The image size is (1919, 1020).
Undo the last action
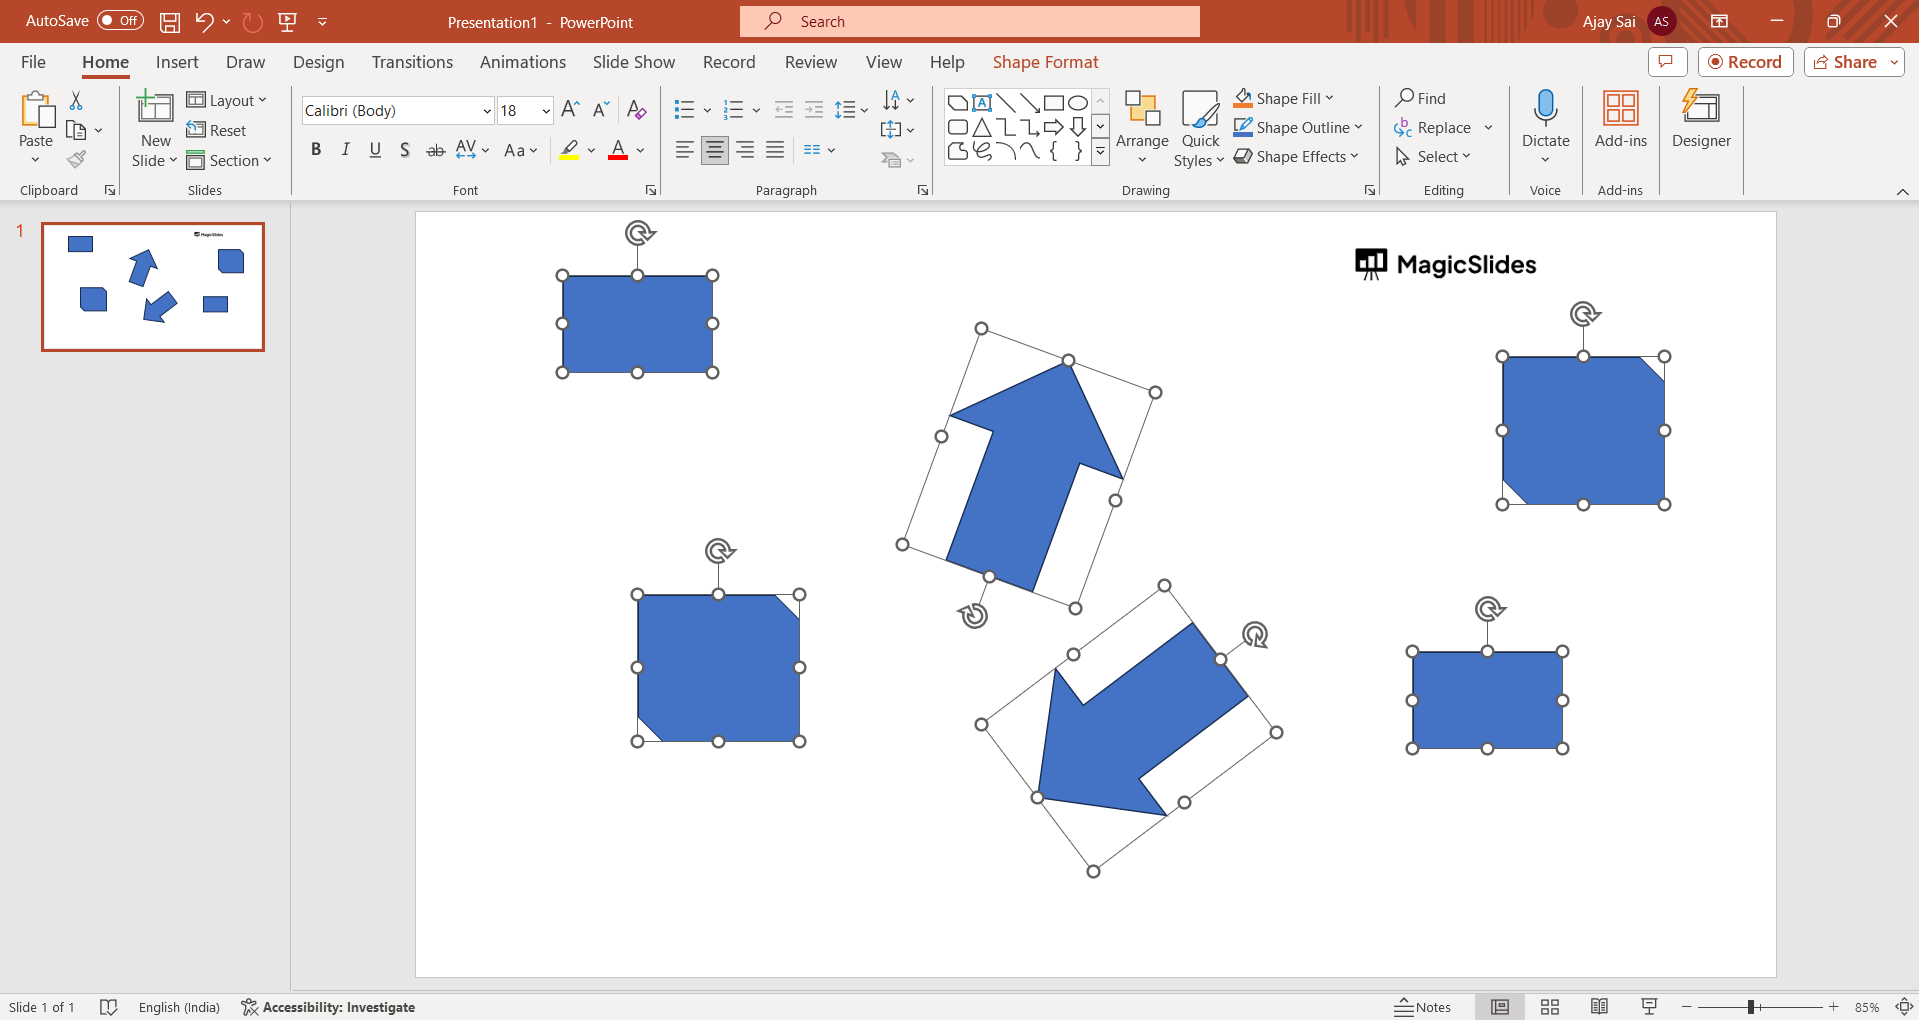click(204, 21)
